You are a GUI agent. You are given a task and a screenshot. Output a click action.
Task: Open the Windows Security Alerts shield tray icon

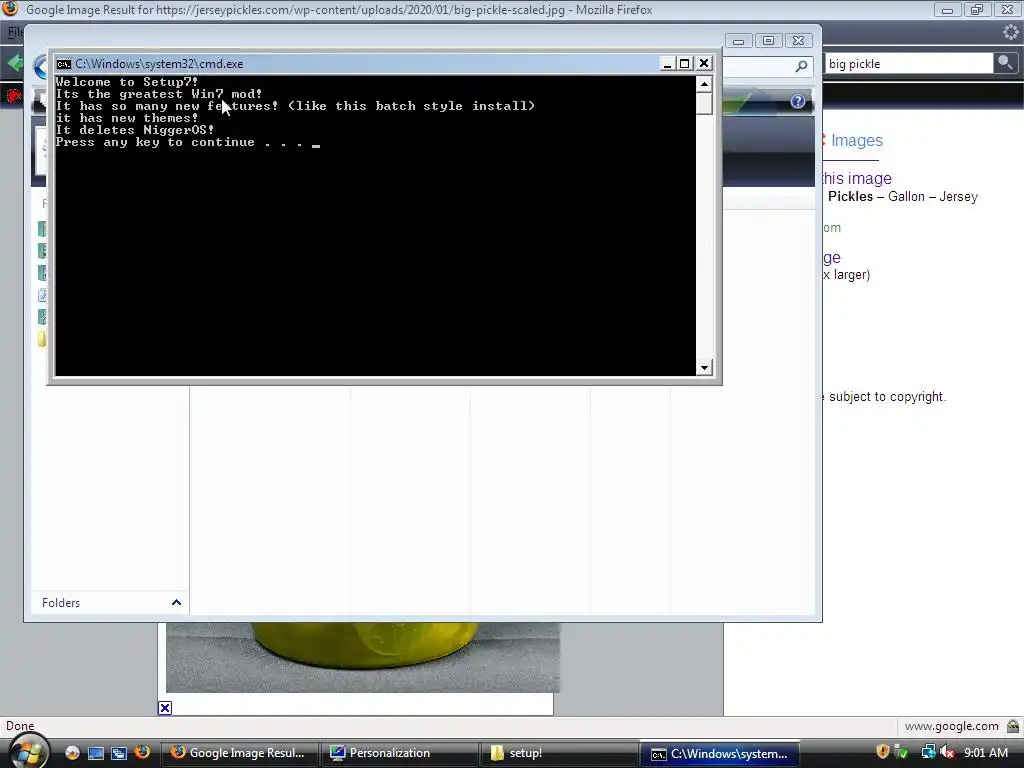pos(882,752)
